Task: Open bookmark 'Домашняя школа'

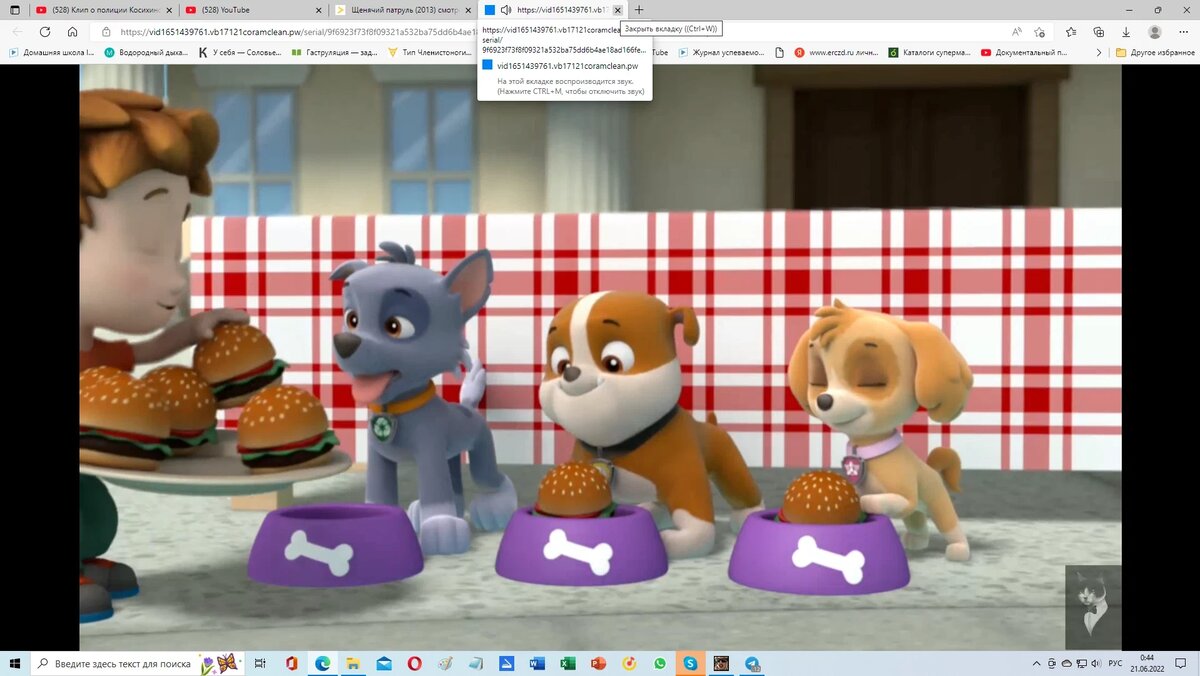Action: 52,52
